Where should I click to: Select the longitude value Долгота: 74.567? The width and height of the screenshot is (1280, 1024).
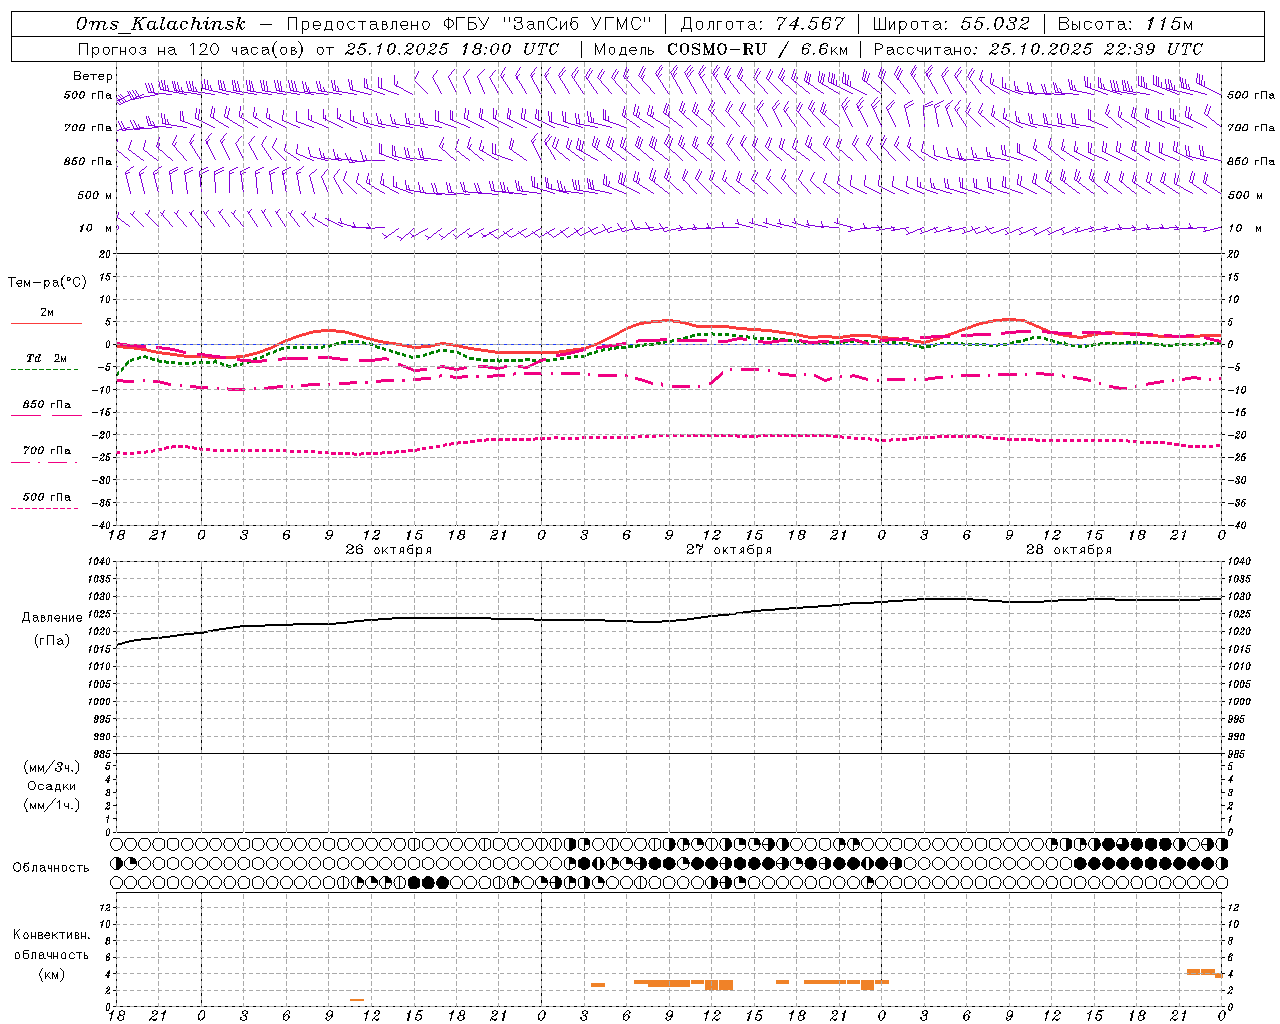(762, 24)
